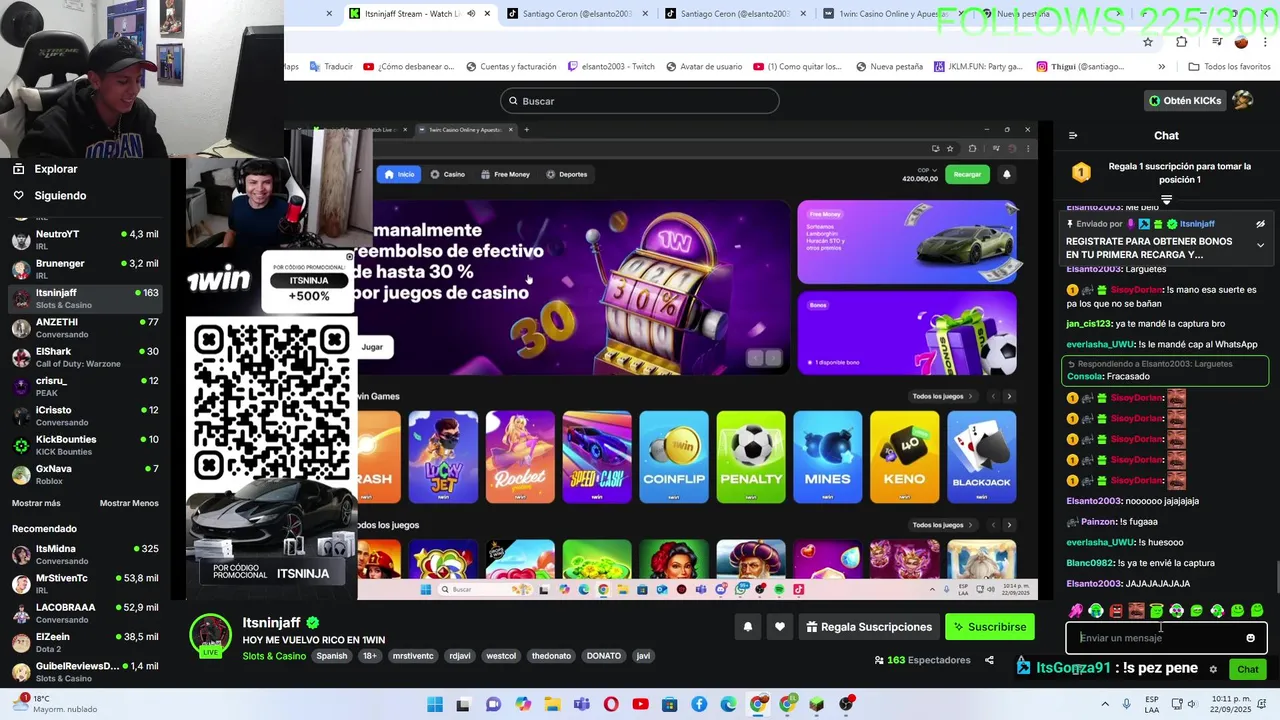Click the Obtén KICKs button
This screenshot has height=720, width=1280.
point(1185,101)
